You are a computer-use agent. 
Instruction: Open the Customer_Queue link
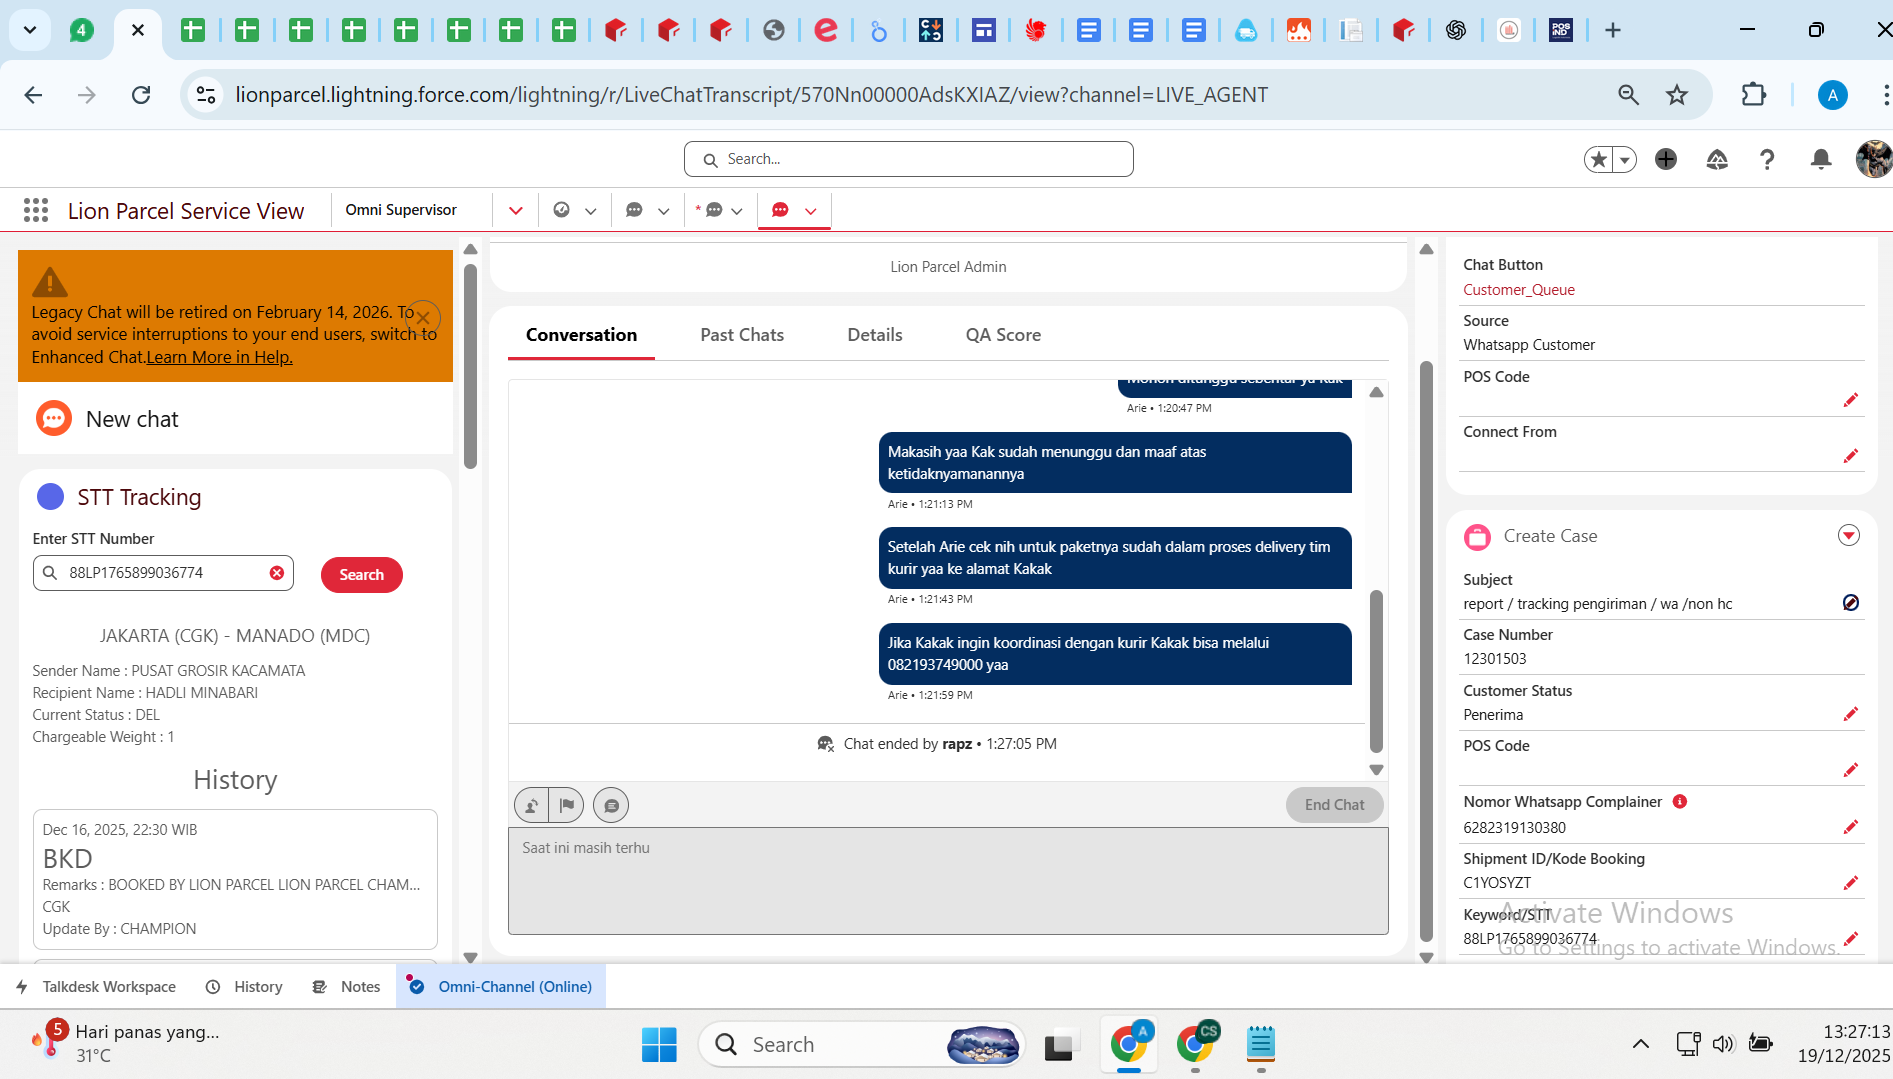[1518, 290]
